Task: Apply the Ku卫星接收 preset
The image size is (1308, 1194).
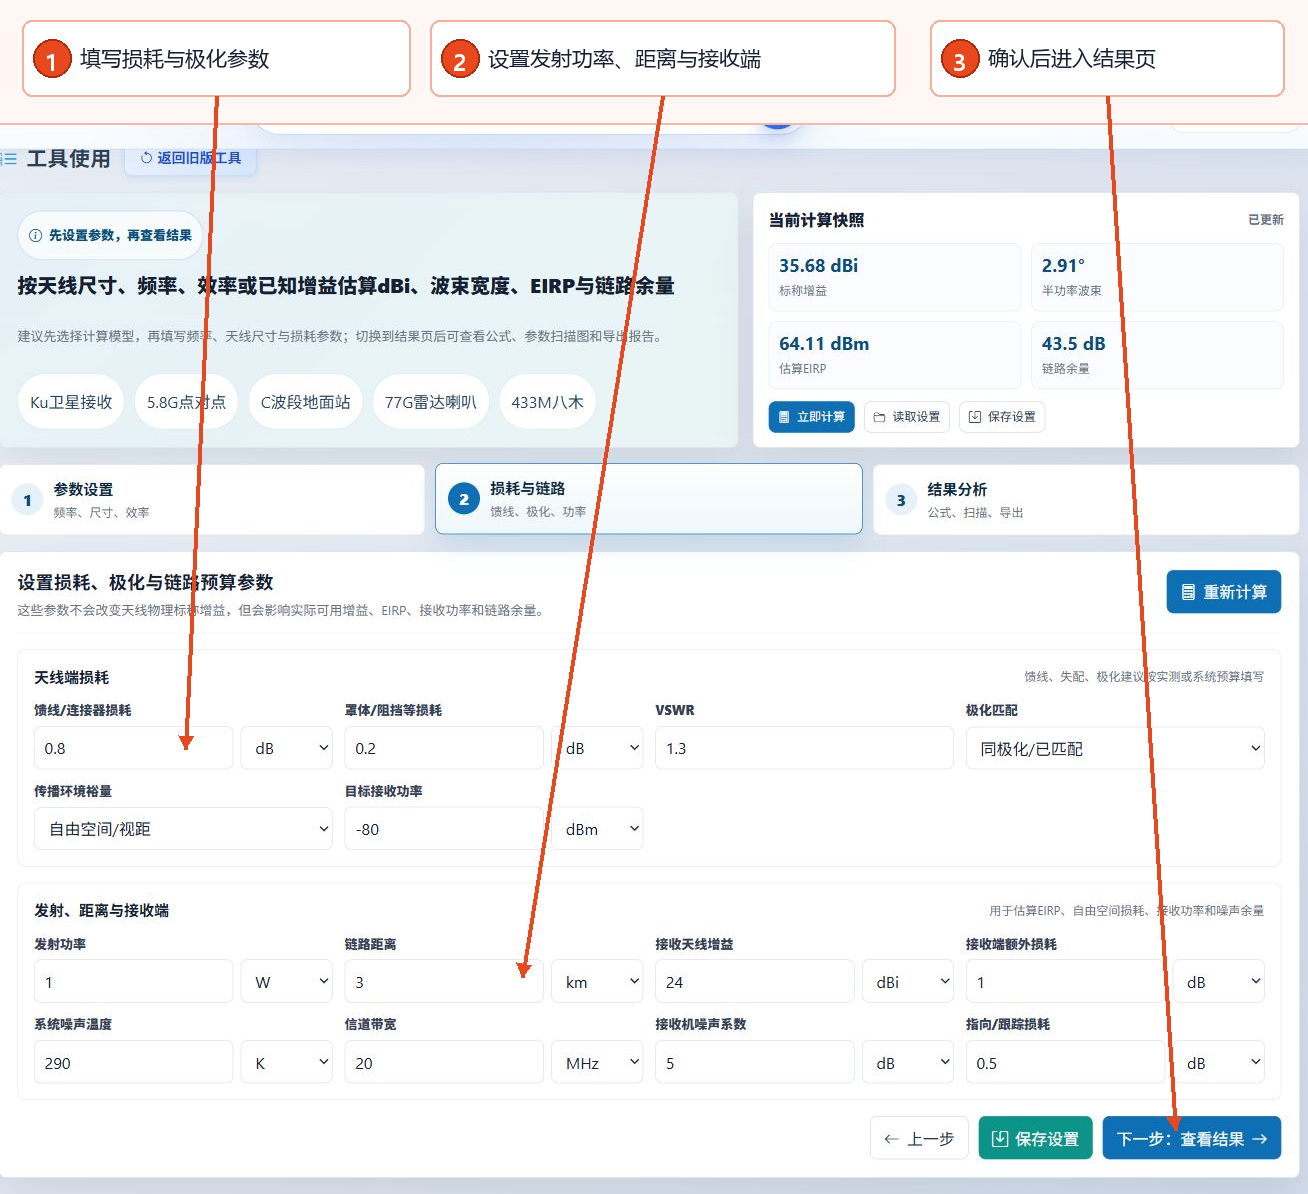Action: [x=71, y=402]
